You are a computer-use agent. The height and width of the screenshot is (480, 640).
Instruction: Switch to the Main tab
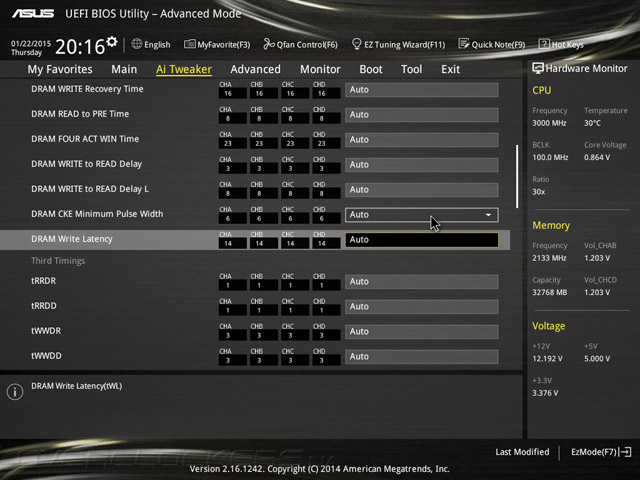pyautogui.click(x=124, y=69)
